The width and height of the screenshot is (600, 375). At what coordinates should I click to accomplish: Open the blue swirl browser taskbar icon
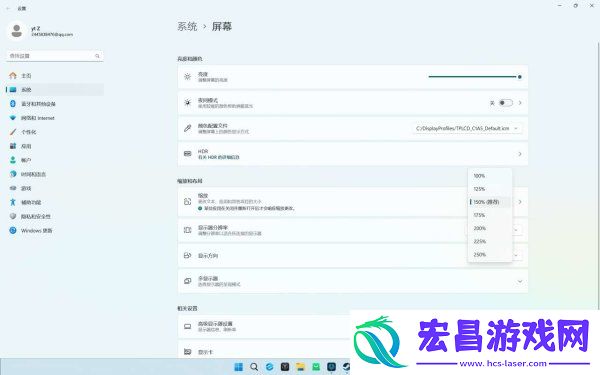click(269, 367)
